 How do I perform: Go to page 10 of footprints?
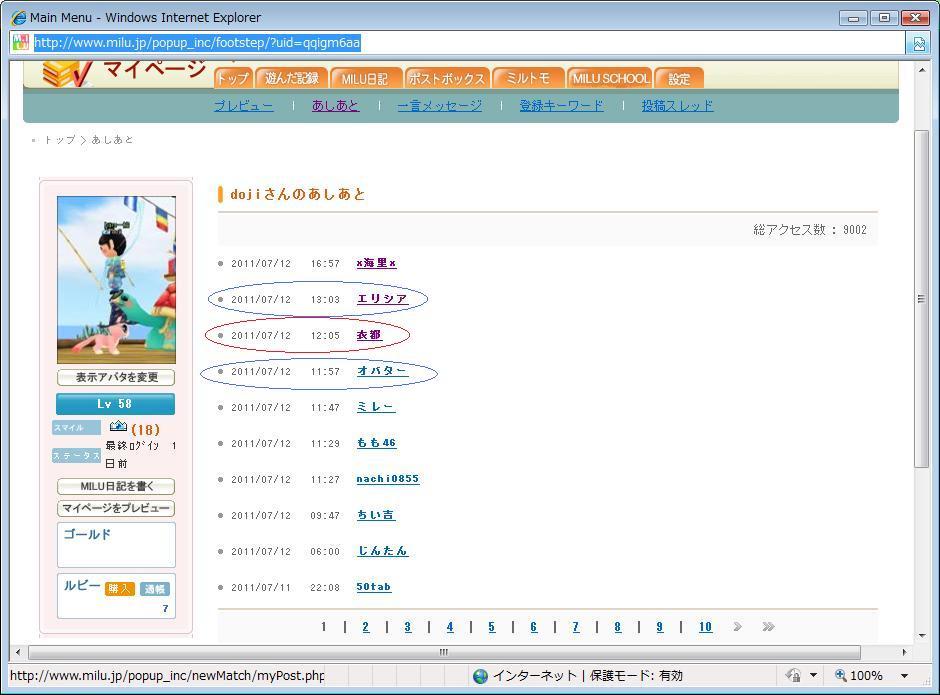pos(705,627)
